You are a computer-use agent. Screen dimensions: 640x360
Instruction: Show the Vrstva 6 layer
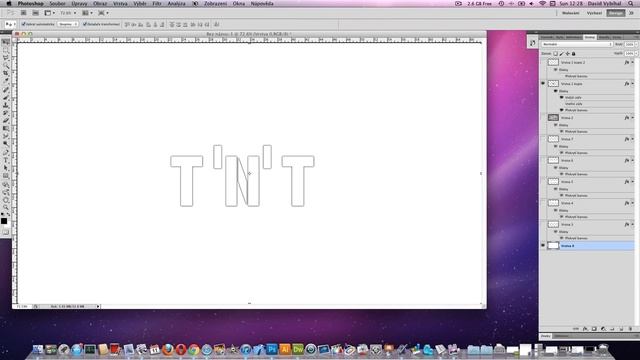coord(543,160)
